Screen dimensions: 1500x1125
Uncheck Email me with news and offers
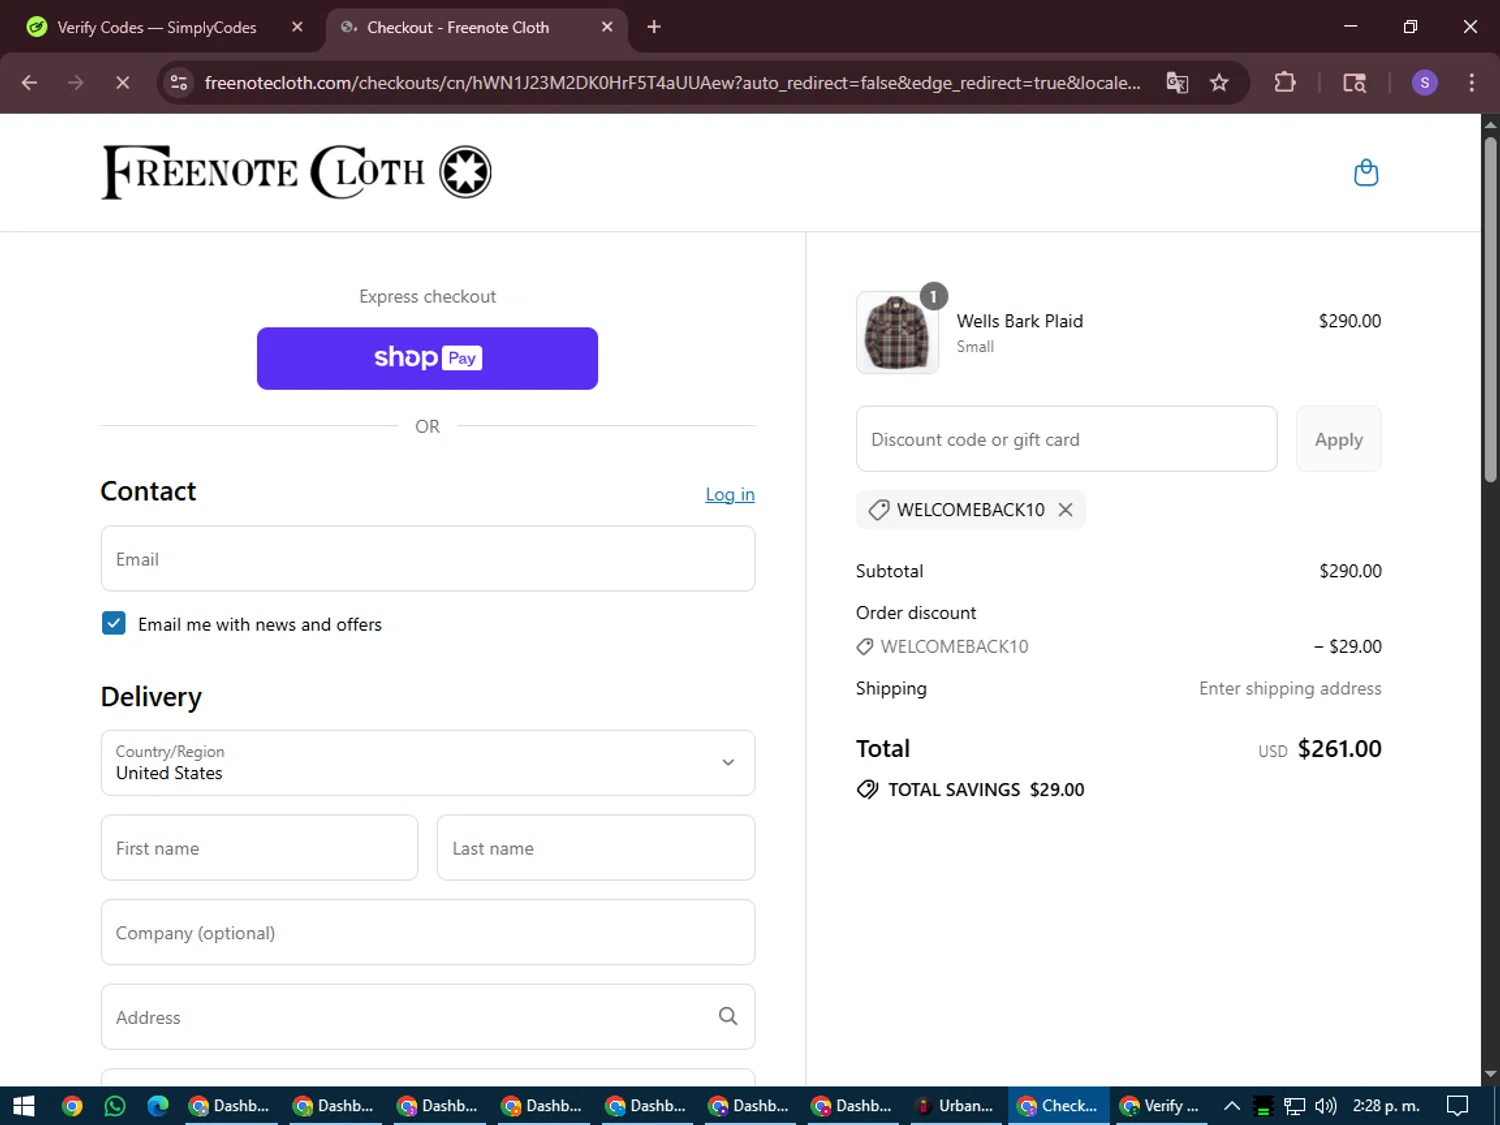114,624
